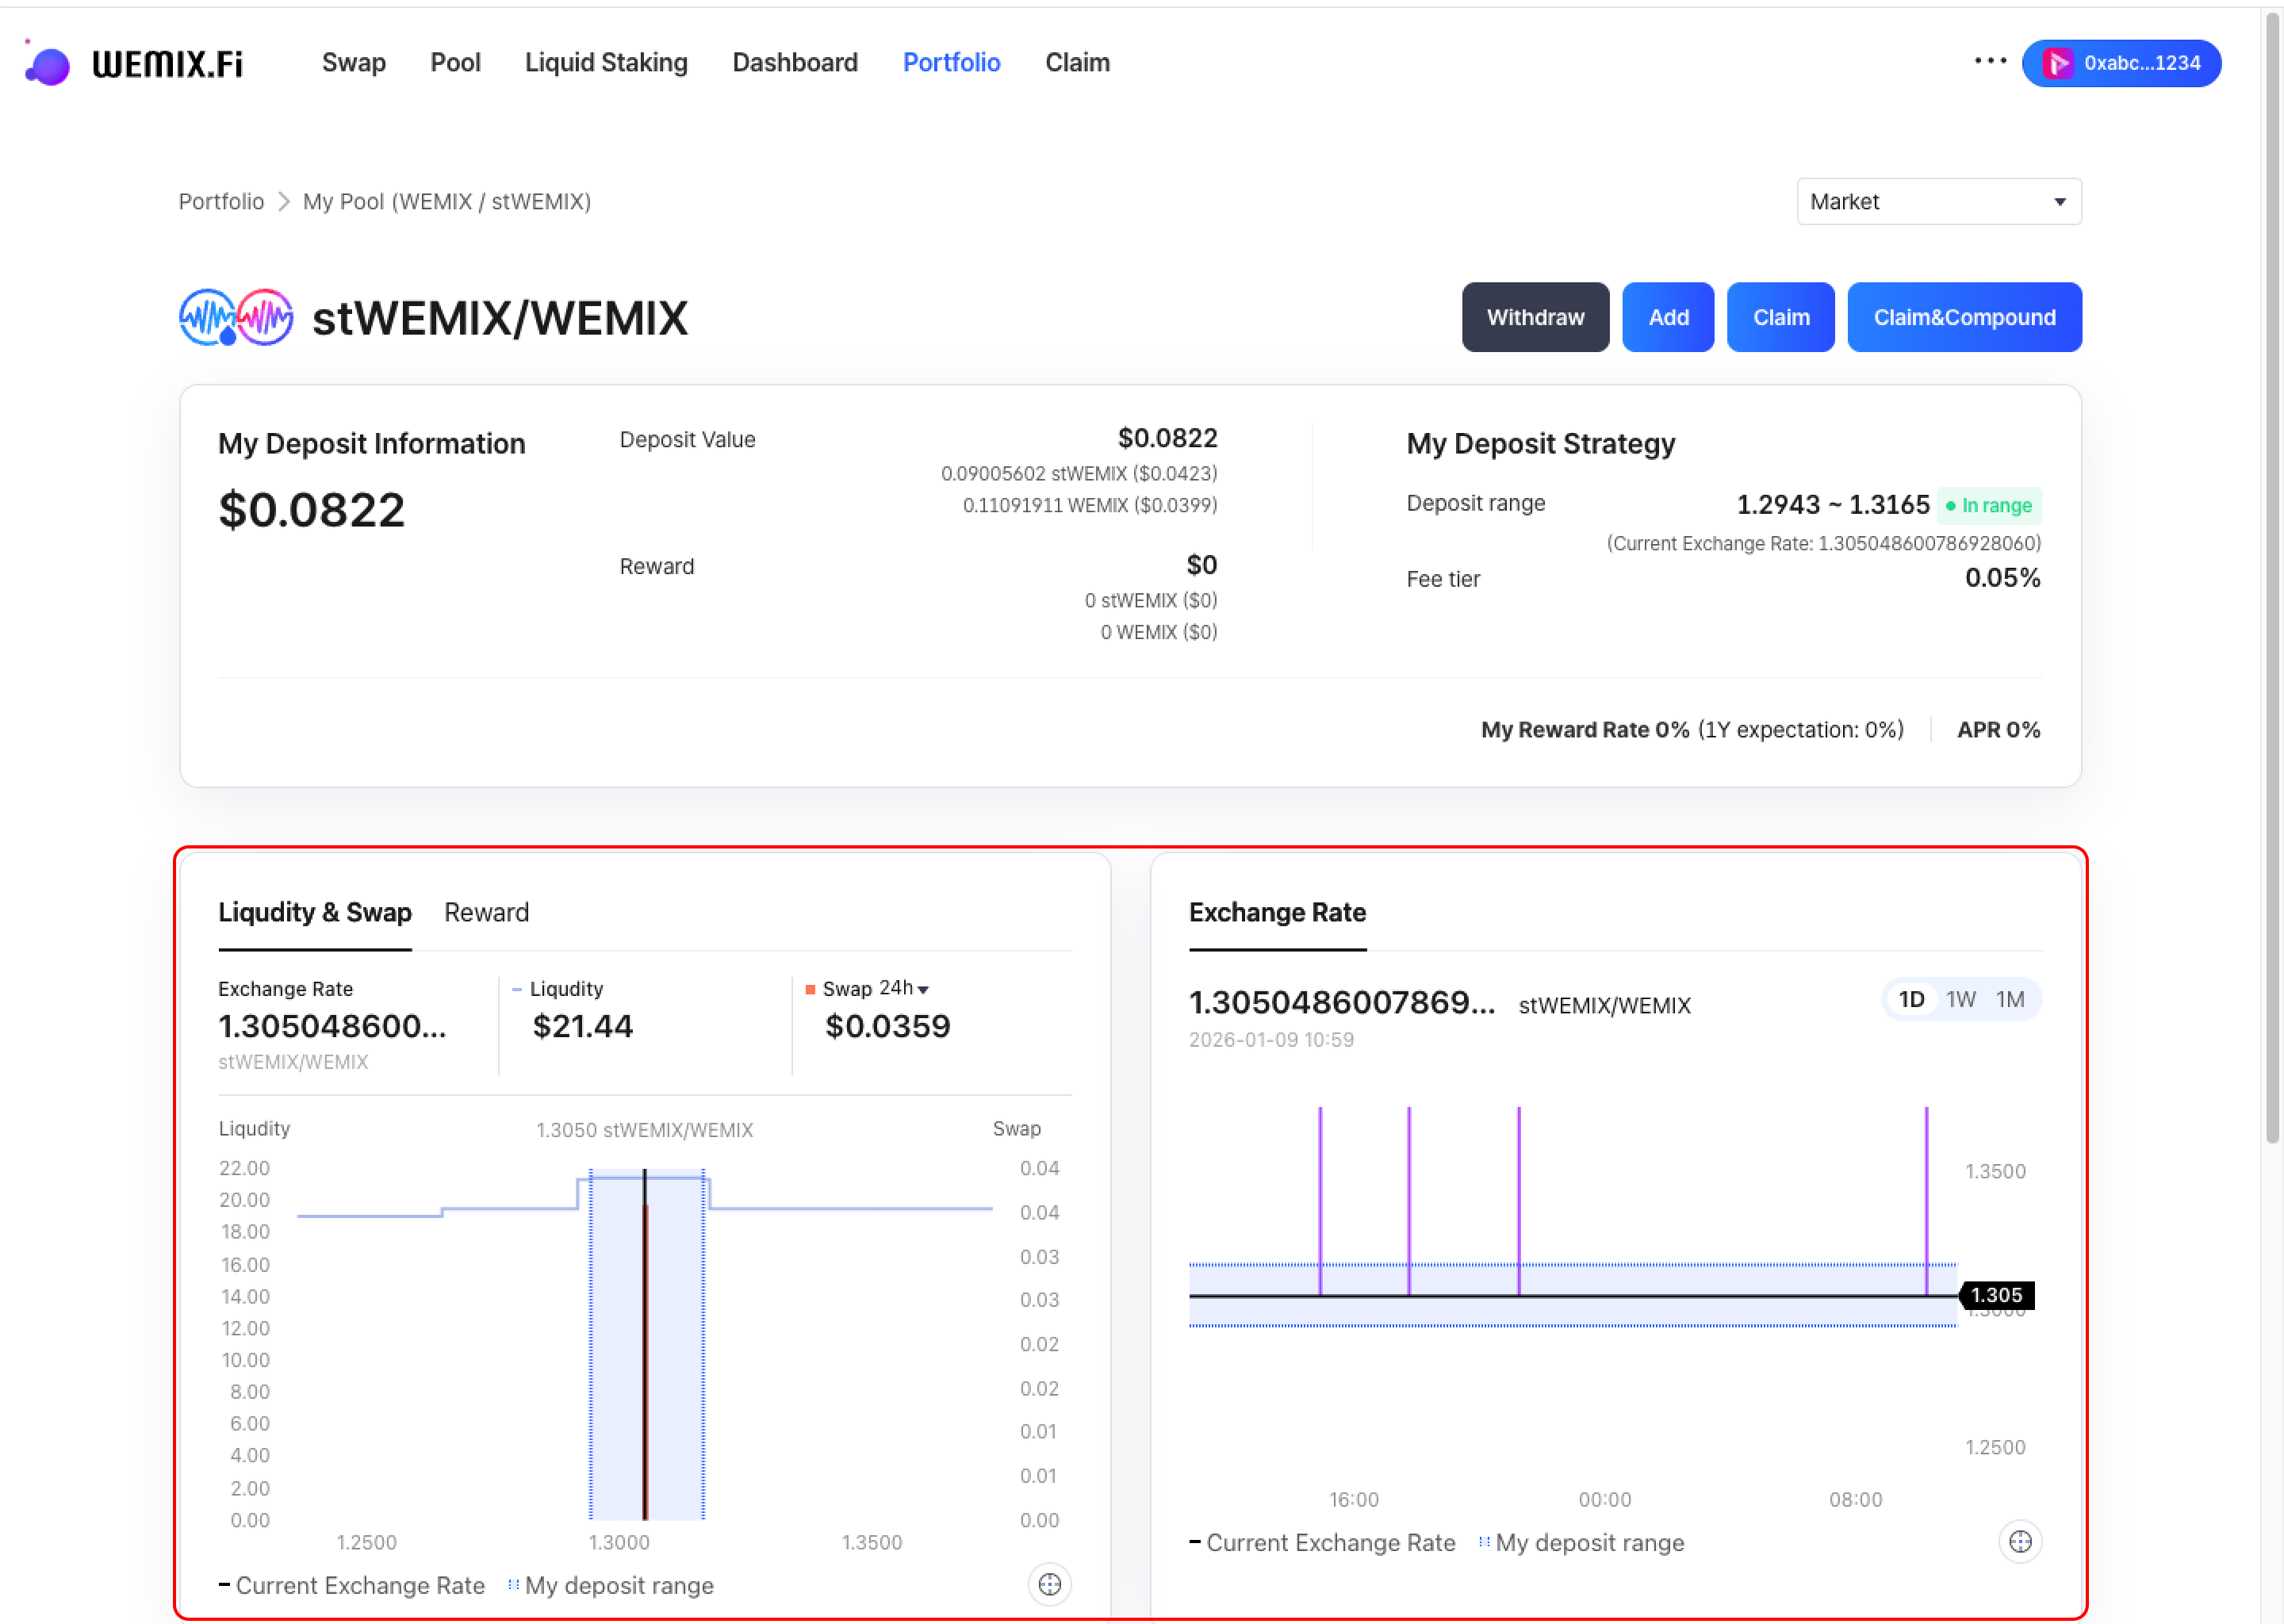The height and width of the screenshot is (1624, 2284).
Task: Click the crosshair reset icon under liquidity chart
Action: pos(1049,1584)
